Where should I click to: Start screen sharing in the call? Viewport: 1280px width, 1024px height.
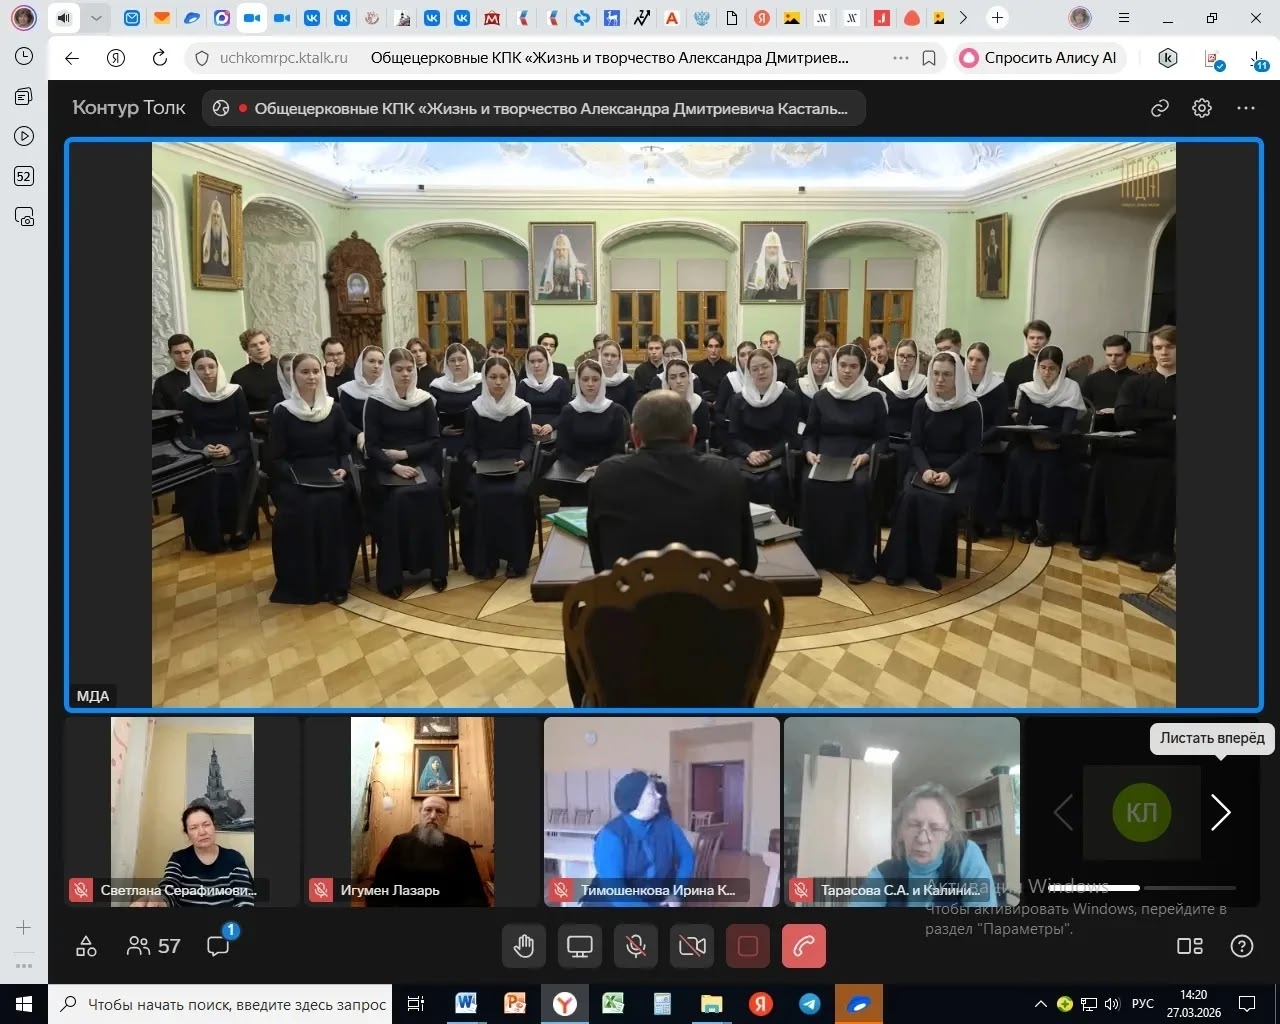click(x=580, y=946)
